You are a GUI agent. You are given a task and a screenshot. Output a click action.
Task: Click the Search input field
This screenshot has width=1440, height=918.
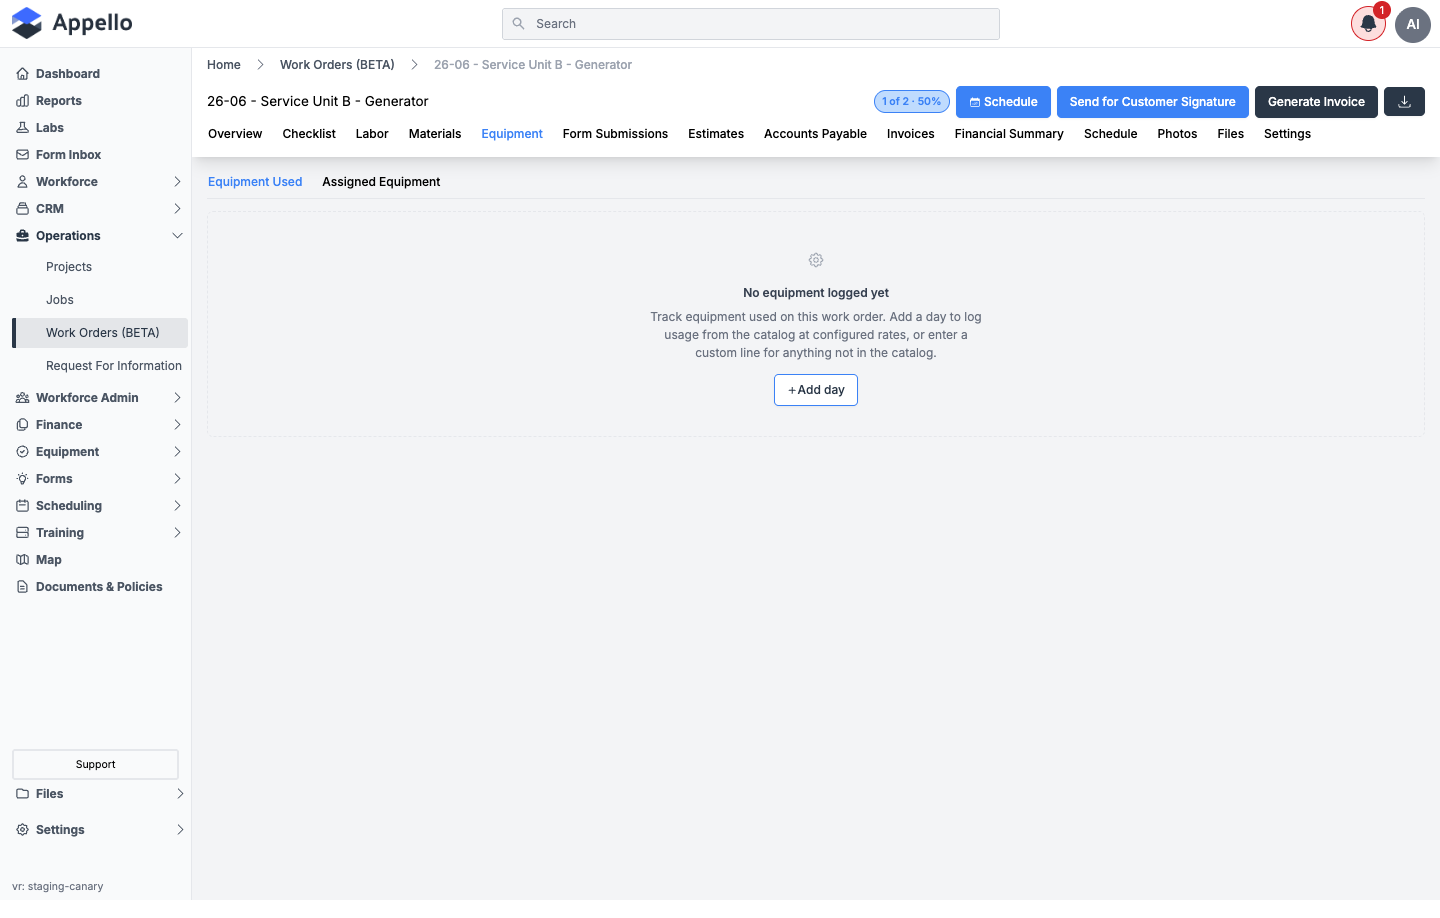coord(751,24)
